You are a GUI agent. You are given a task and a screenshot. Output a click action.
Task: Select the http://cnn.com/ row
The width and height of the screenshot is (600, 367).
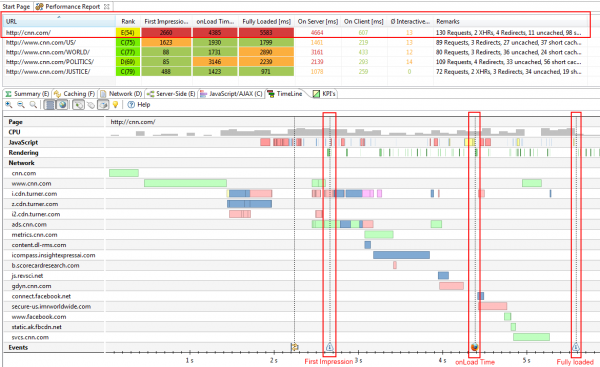(x=295, y=33)
